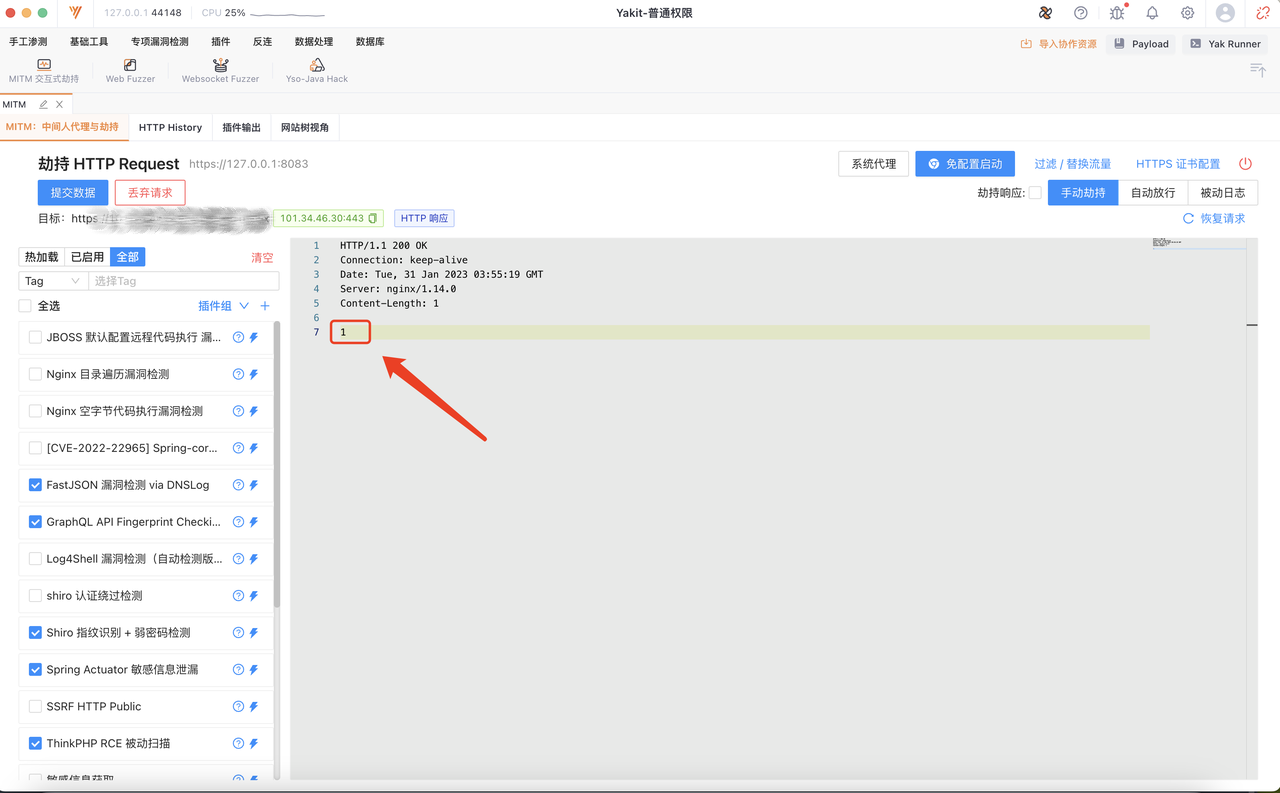The image size is (1280, 793).
Task: Open the 插件 menu
Action: pyautogui.click(x=221, y=42)
